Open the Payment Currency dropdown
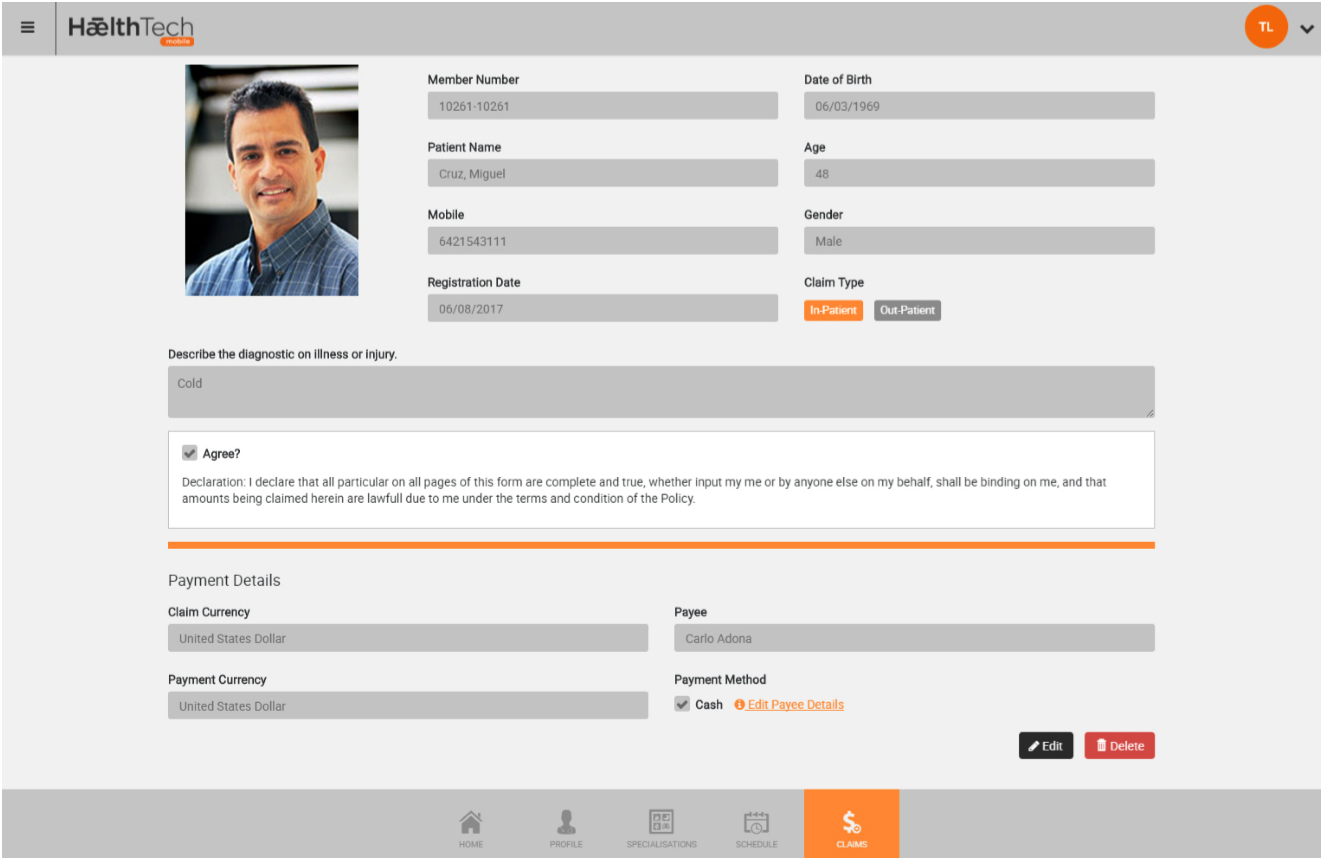This screenshot has width=1324, height=865. tap(407, 706)
